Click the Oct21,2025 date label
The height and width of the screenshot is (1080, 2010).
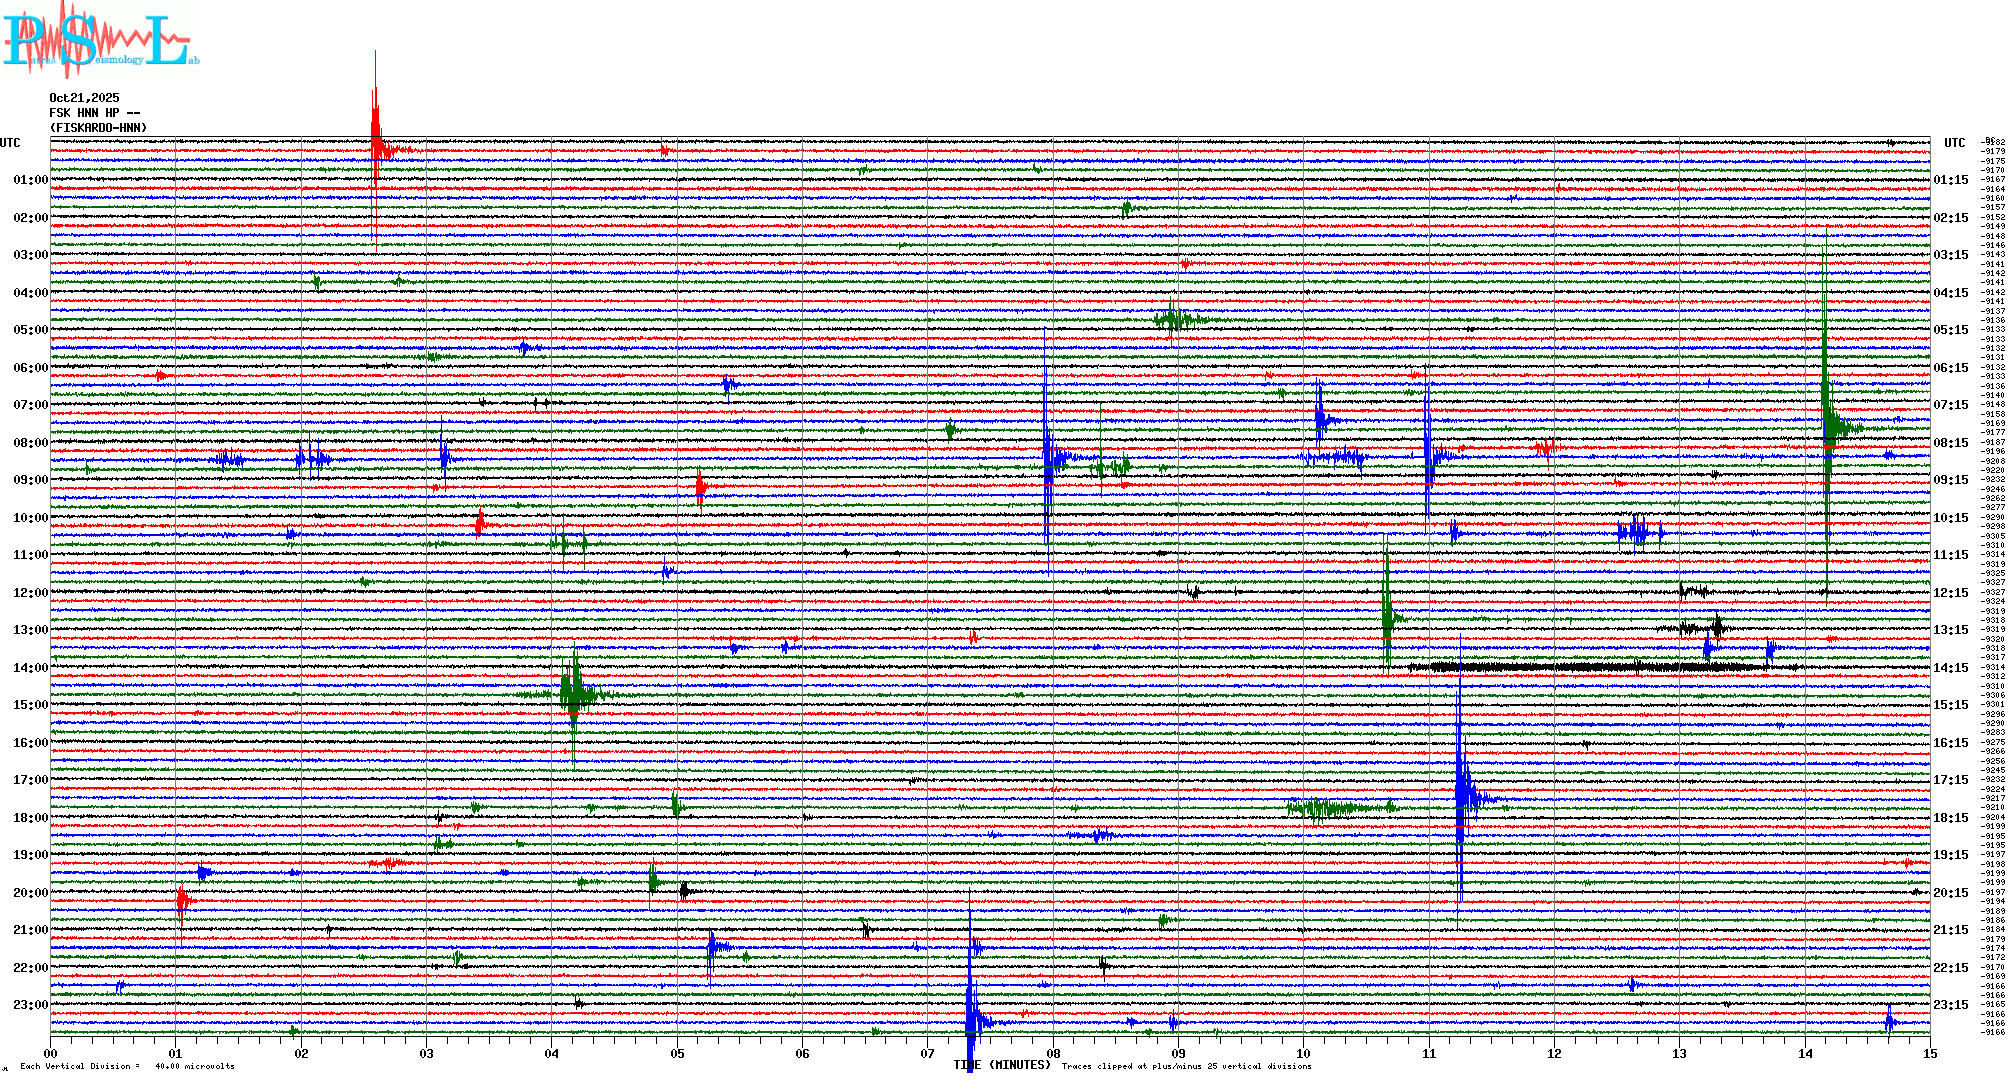click(84, 98)
